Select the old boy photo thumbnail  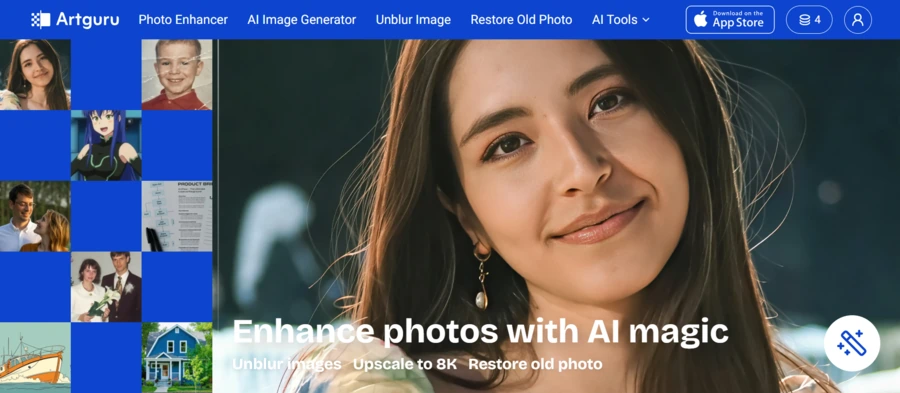point(177,75)
